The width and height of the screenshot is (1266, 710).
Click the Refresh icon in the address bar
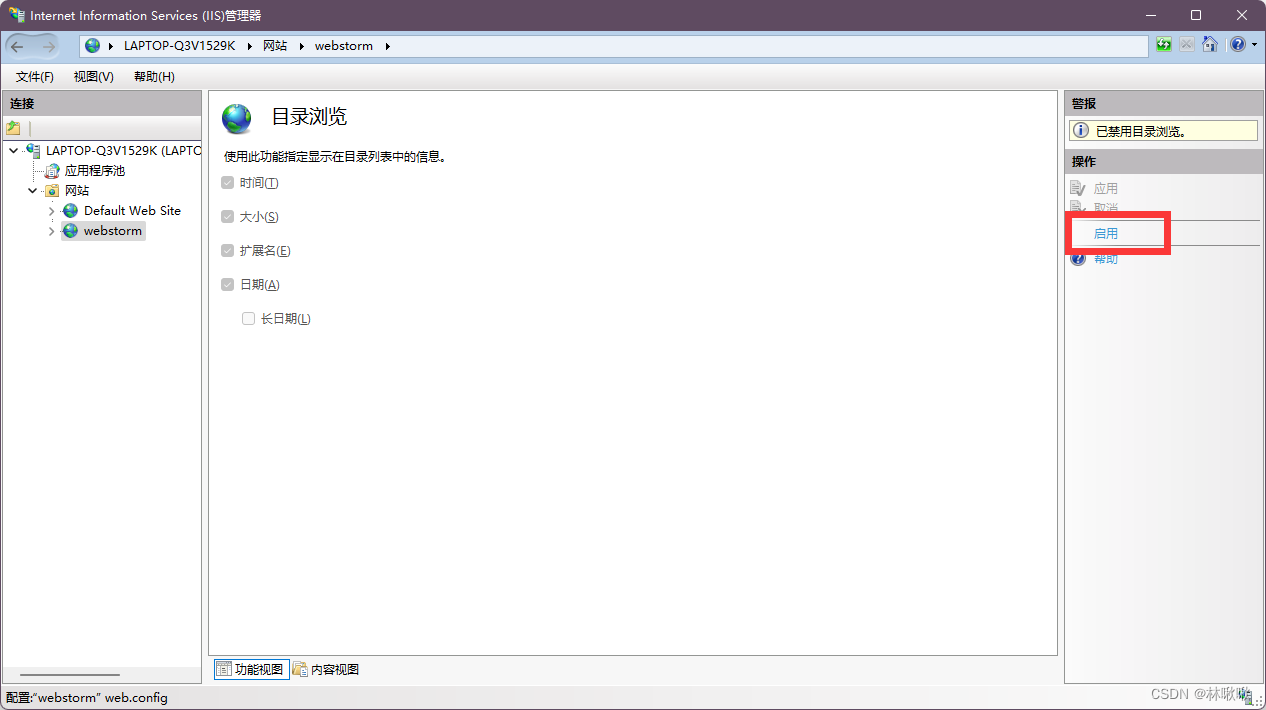(1163, 44)
